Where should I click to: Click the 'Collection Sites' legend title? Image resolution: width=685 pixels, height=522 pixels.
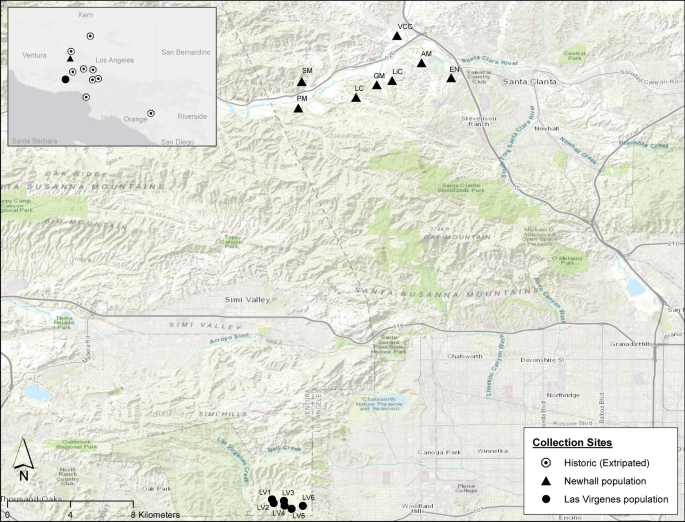pos(572,442)
